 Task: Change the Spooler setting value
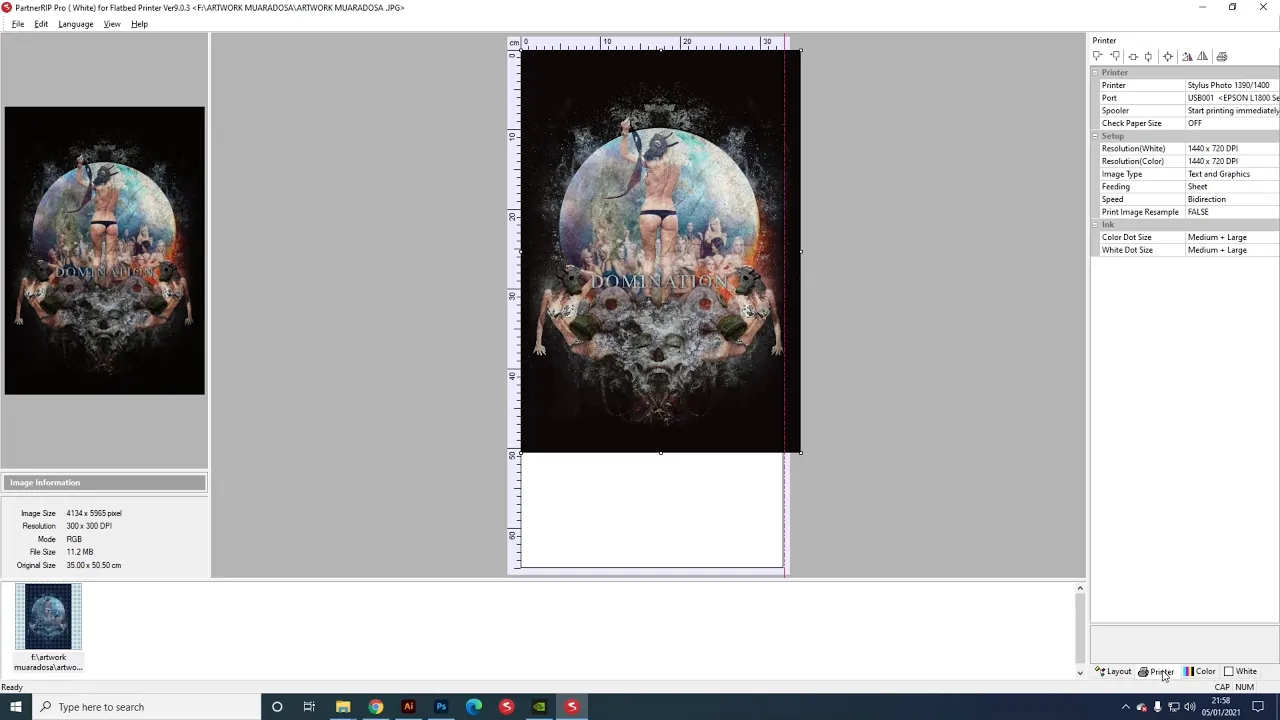coord(1232,111)
